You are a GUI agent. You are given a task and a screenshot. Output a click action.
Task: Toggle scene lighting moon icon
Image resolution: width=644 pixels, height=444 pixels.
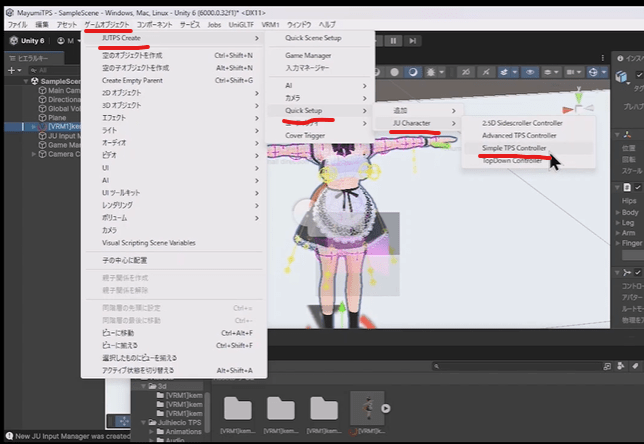[413, 72]
